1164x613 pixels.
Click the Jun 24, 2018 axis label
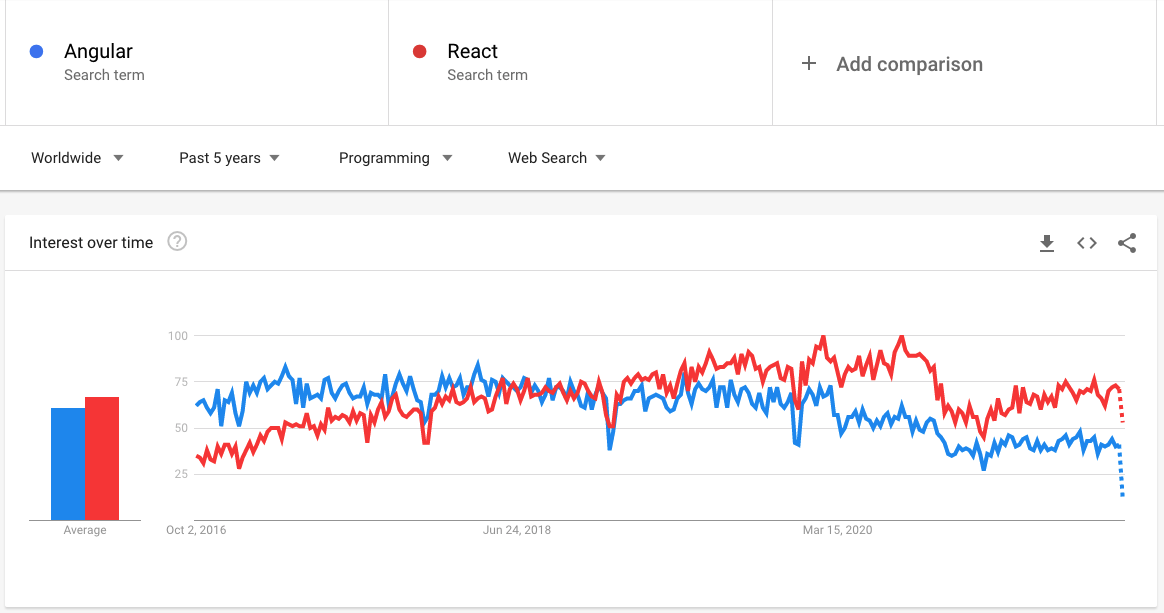(517, 530)
